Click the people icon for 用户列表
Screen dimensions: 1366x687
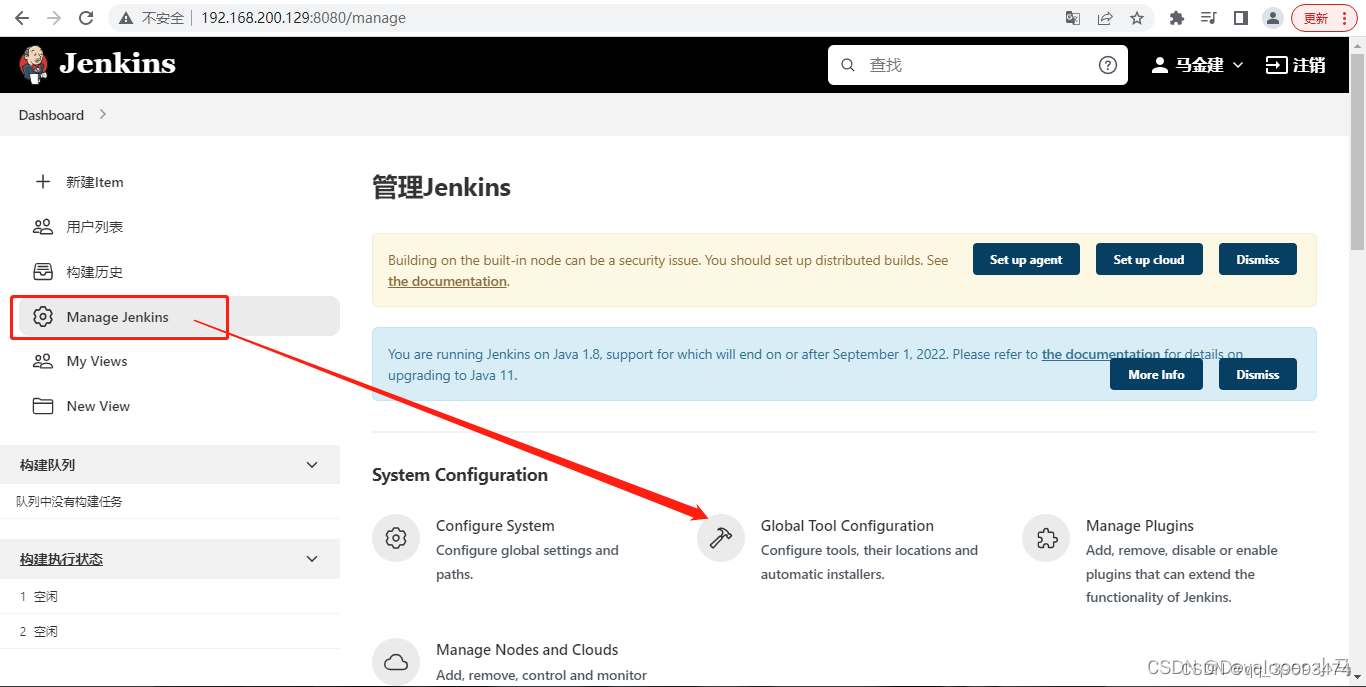pos(42,227)
